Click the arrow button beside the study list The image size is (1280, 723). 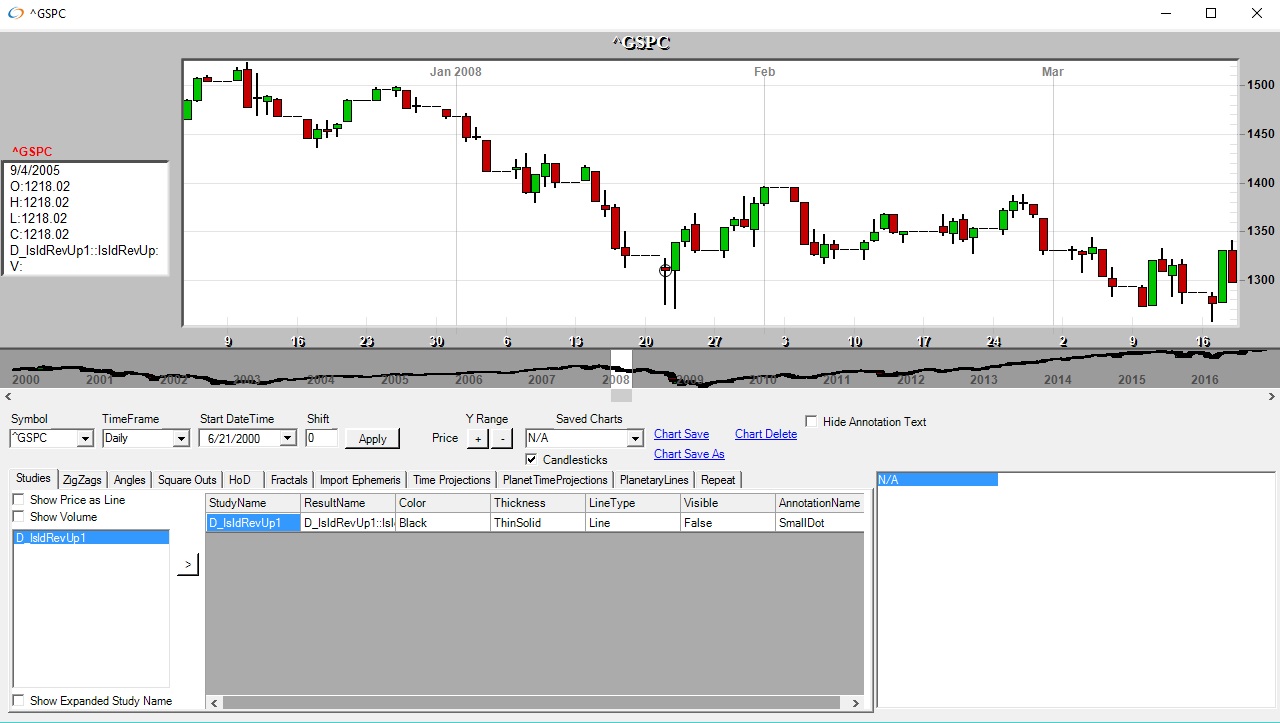coord(188,565)
